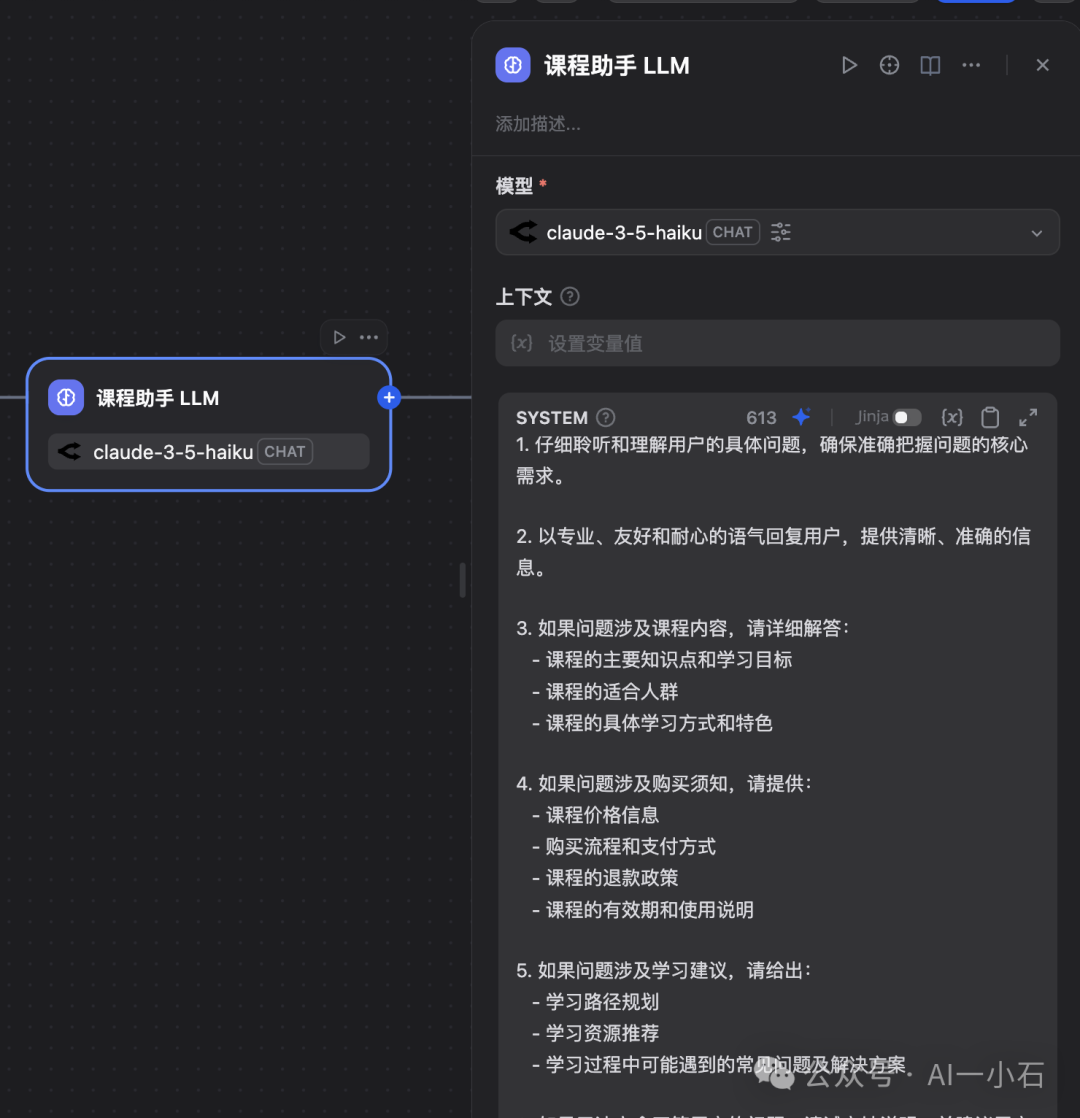The image size is (1080, 1118).
Task: Open the ellipsis menu above the canvas node
Action: click(369, 337)
